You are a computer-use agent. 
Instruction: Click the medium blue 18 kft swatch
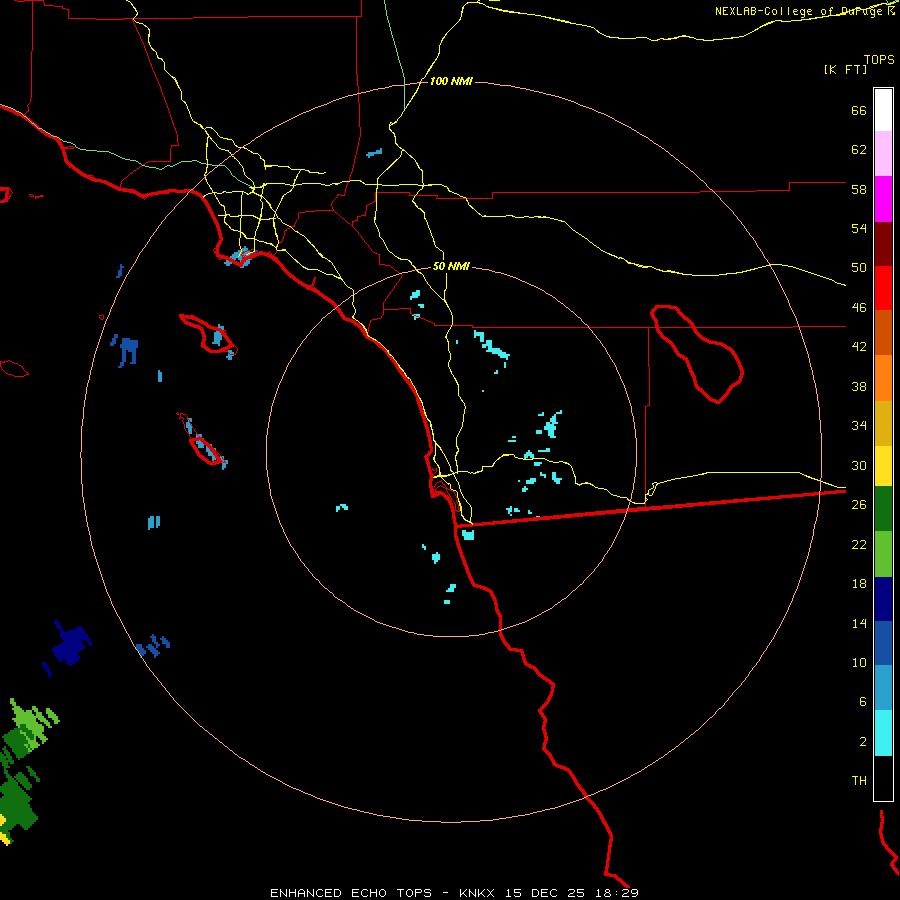coord(883,644)
